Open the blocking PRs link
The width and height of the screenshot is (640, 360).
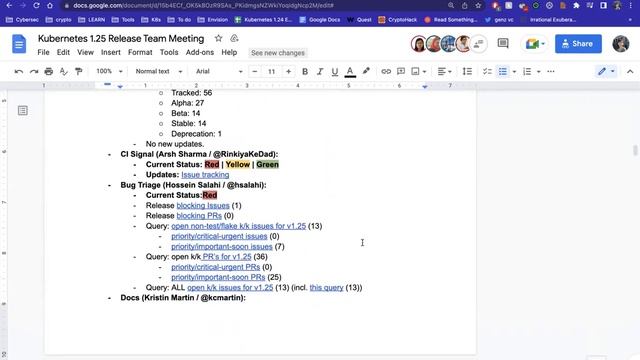pos(199,216)
